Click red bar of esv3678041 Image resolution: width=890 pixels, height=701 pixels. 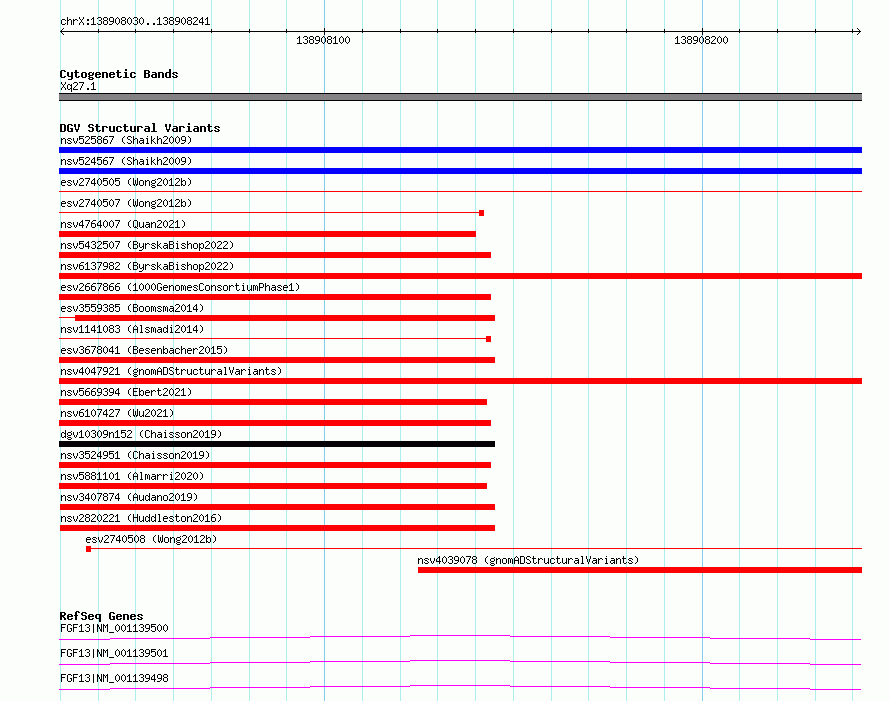(x=277, y=360)
